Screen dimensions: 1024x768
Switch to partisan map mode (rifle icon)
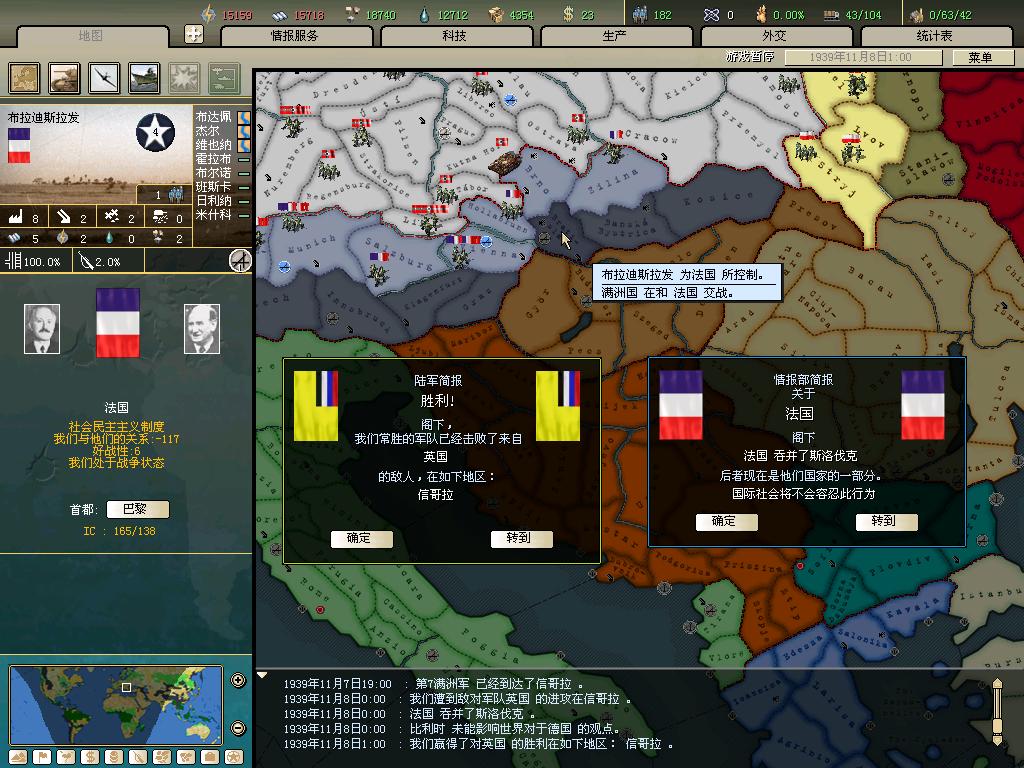138,757
